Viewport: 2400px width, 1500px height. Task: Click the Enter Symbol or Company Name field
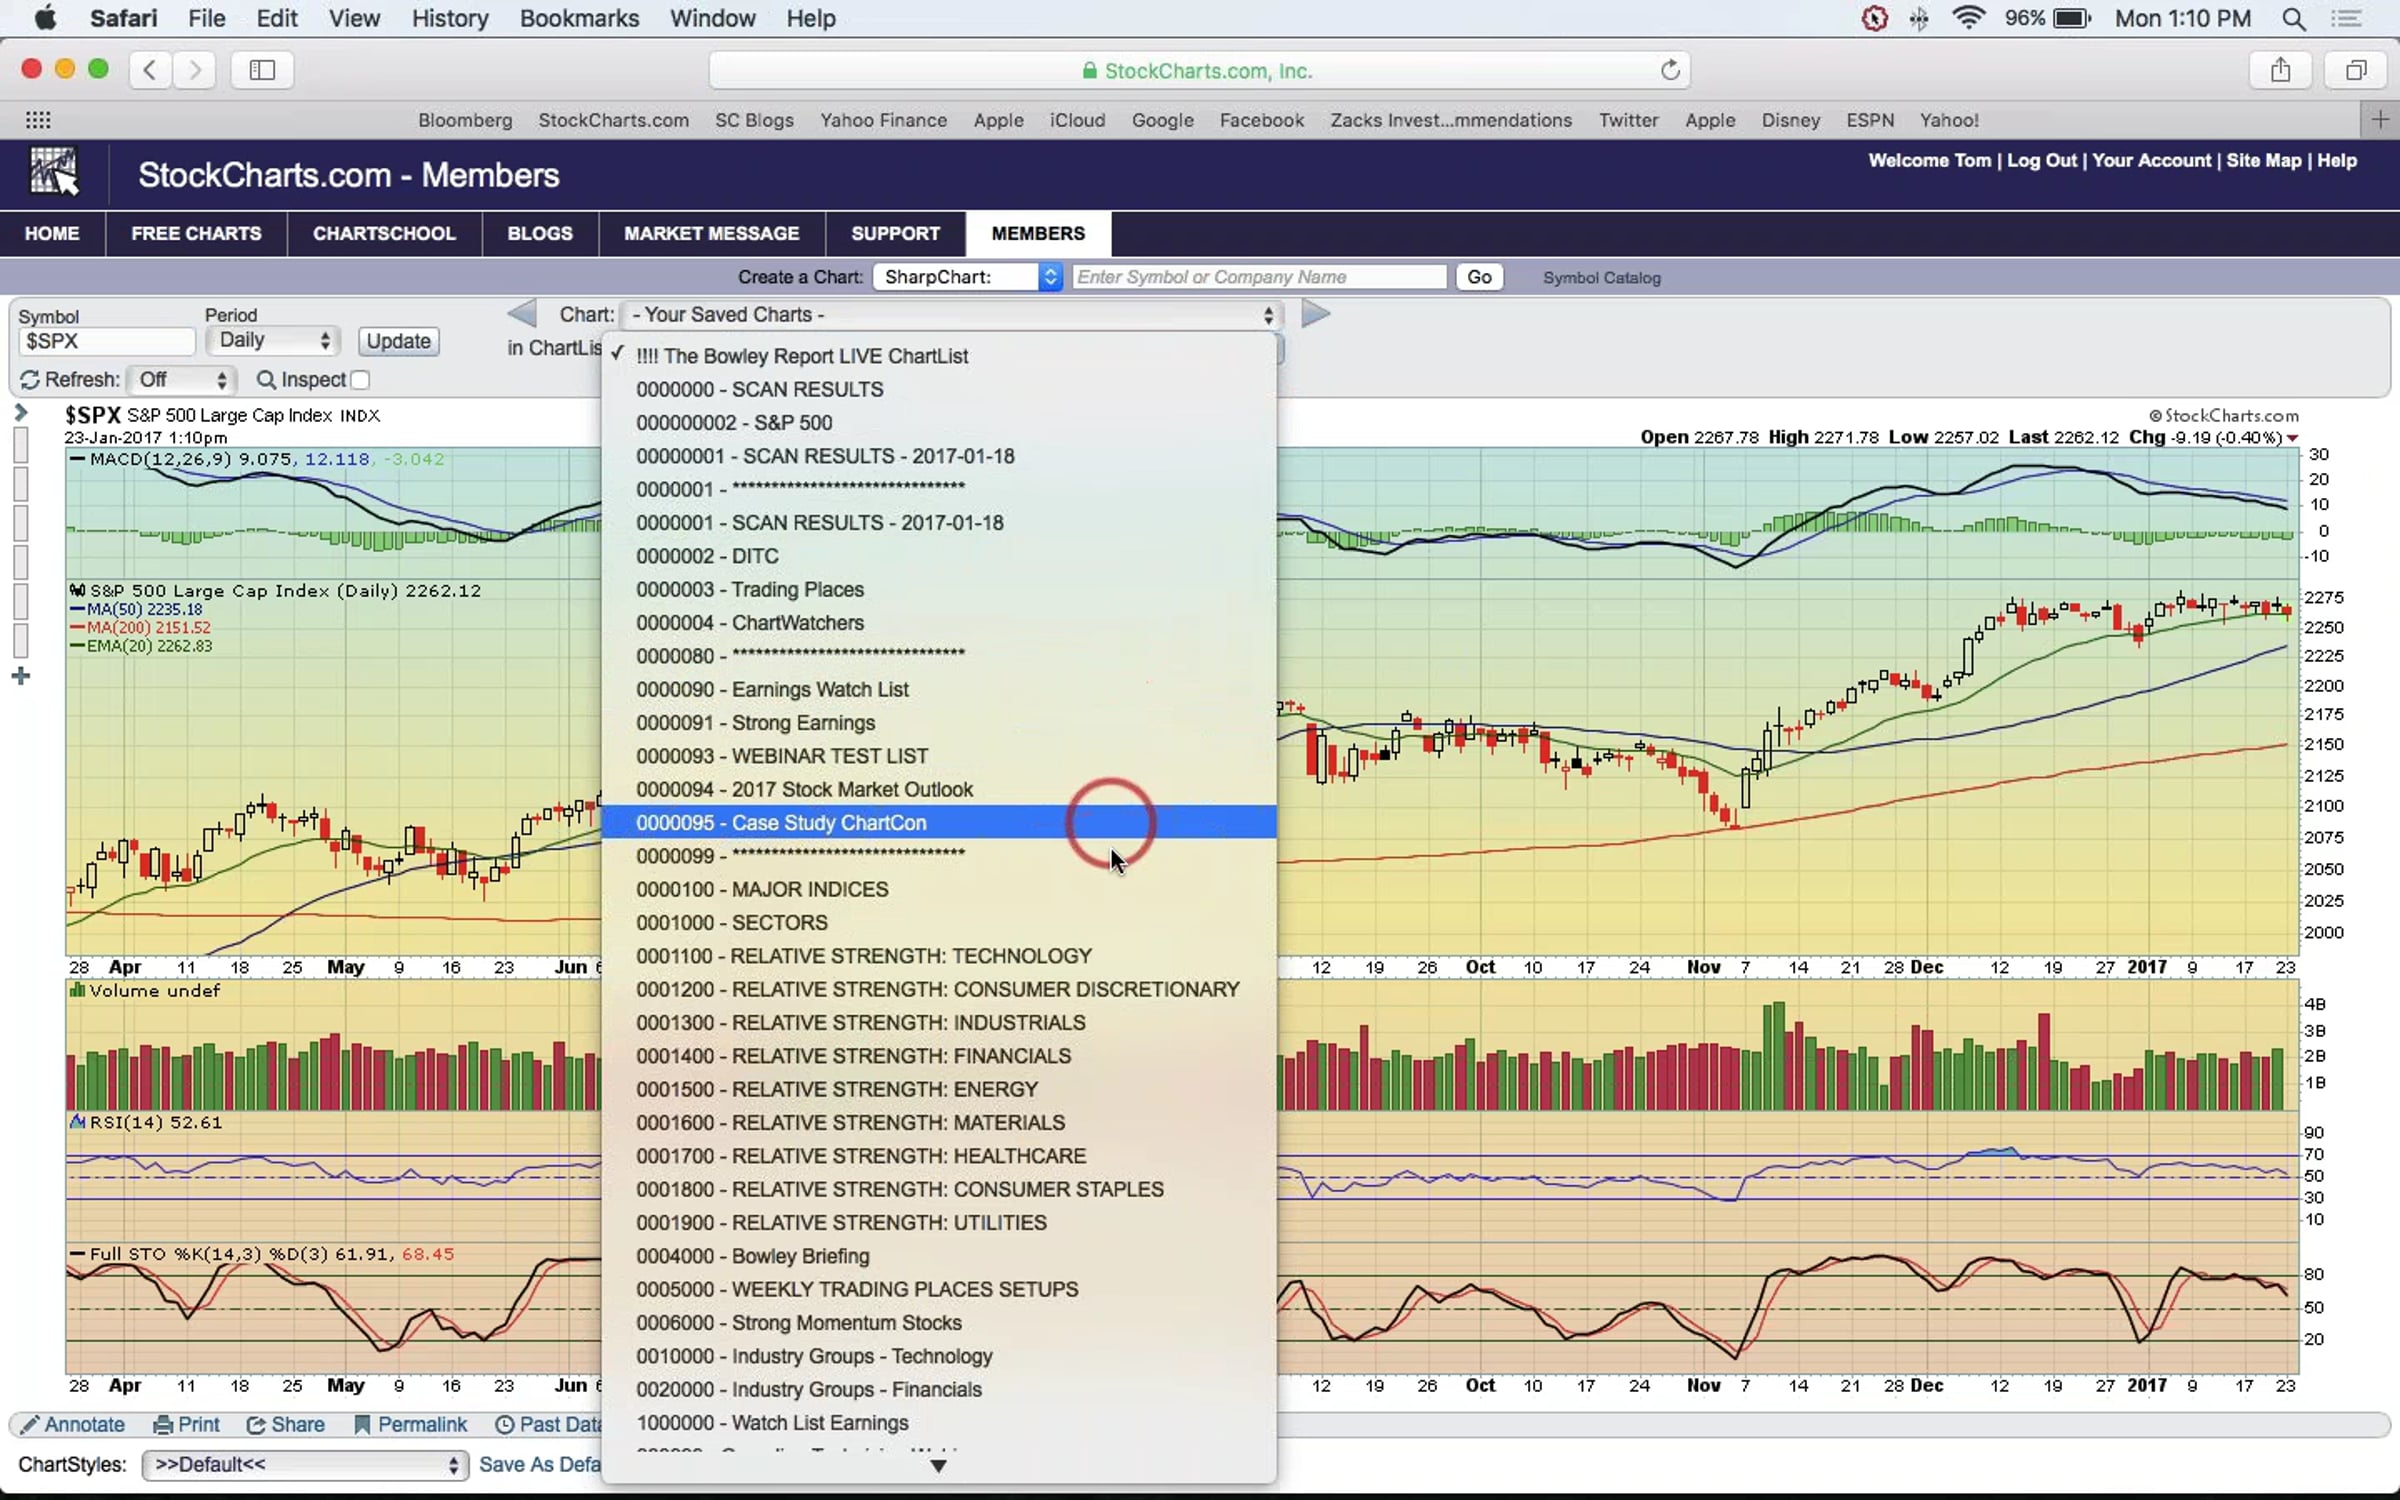[1259, 277]
